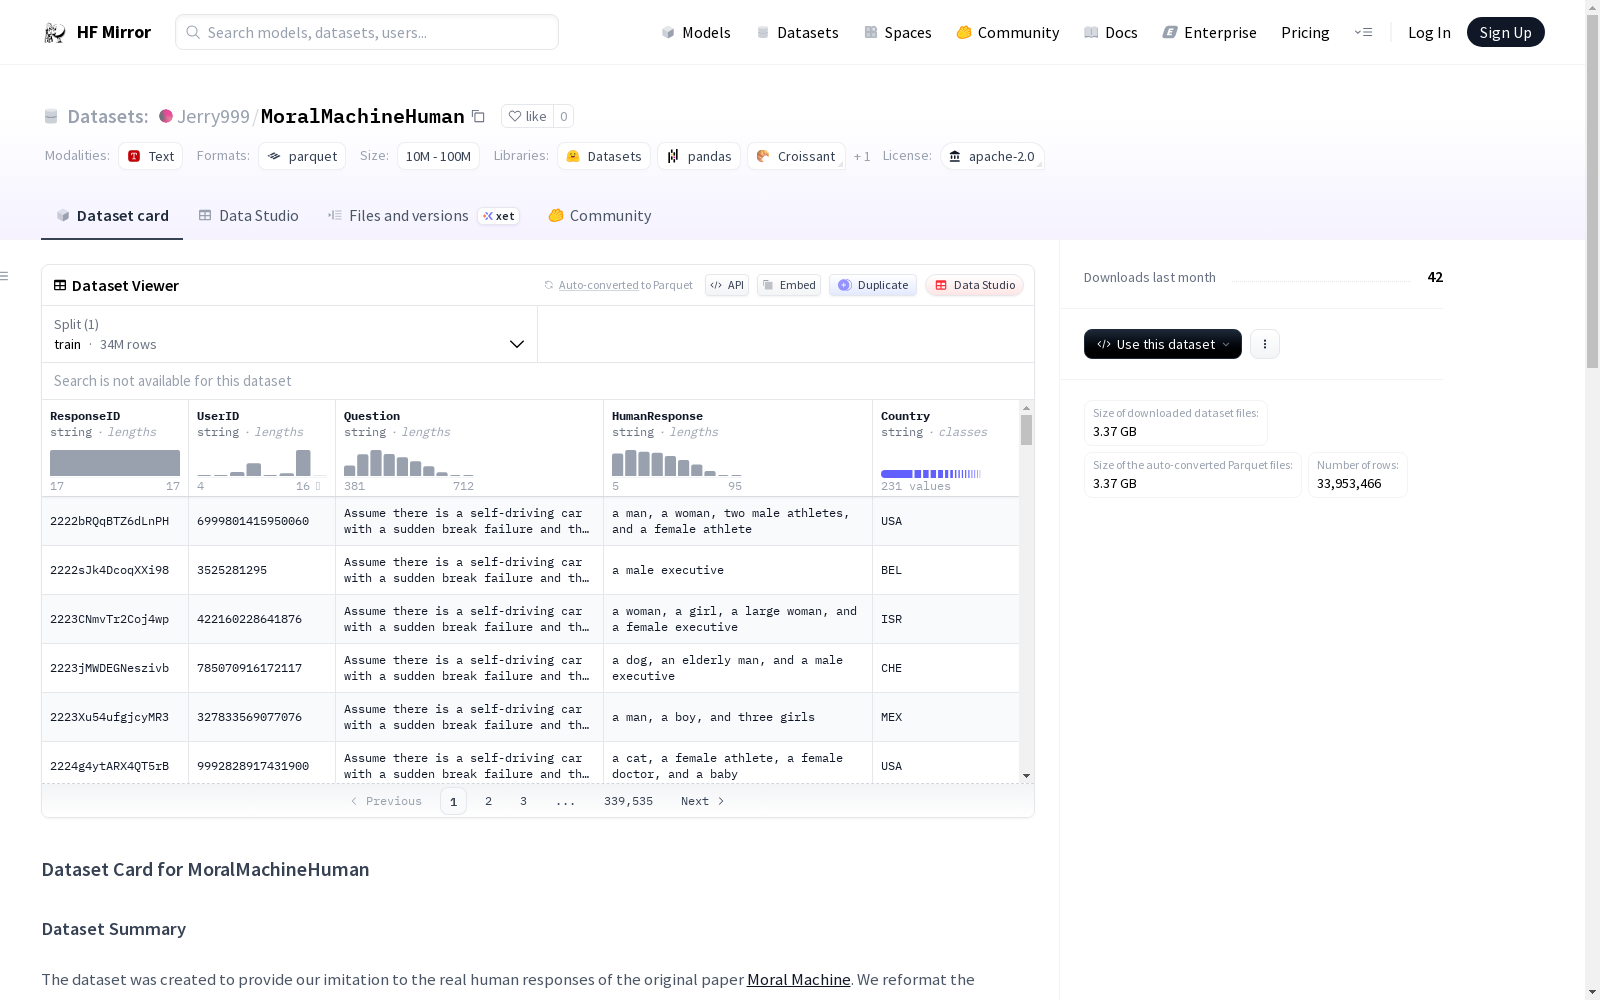Open Docs in top navigation
This screenshot has height=1000, width=1600.
[x=1111, y=33]
